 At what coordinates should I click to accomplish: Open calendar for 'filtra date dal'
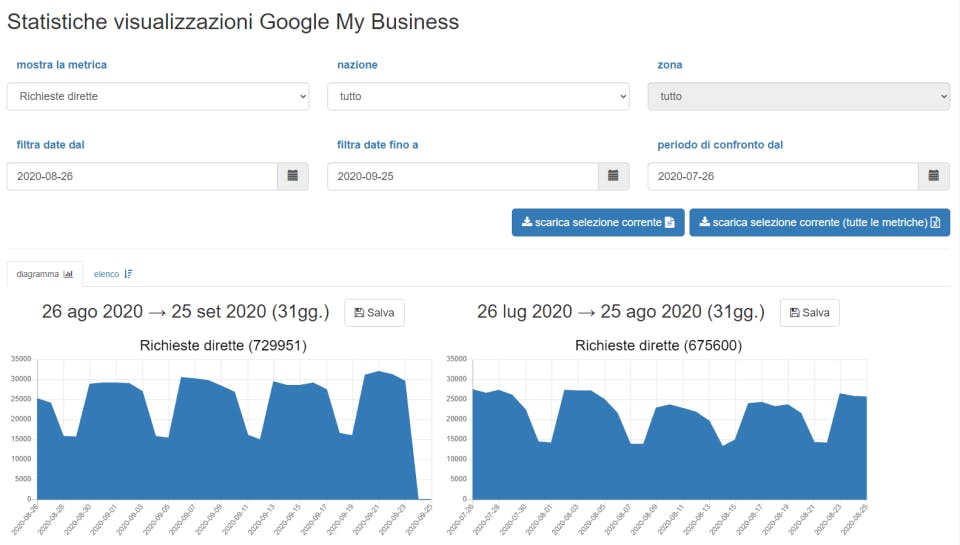293,176
